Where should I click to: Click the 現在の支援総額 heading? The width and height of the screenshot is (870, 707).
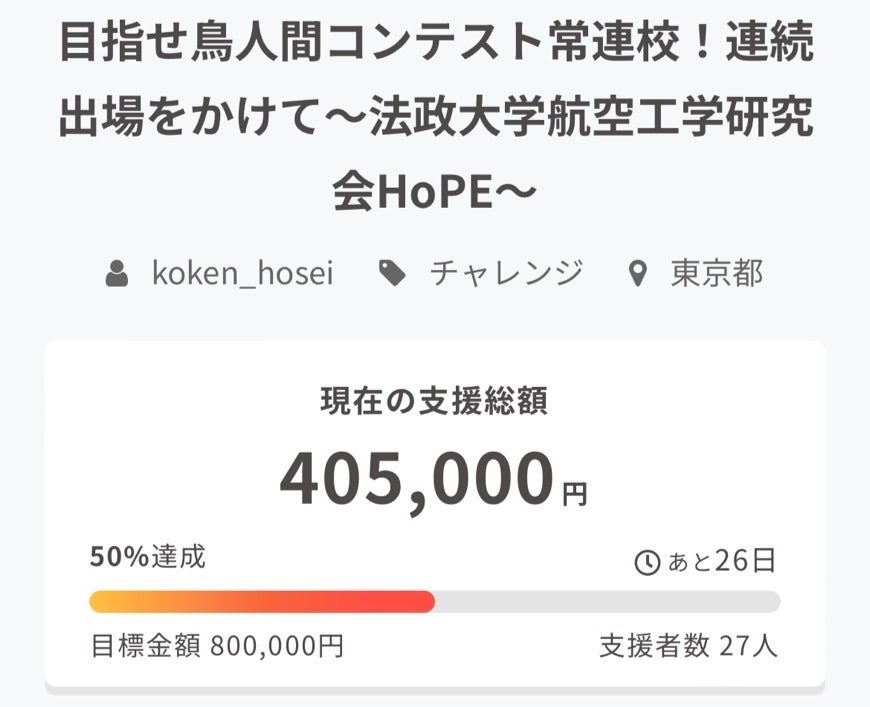point(434,401)
